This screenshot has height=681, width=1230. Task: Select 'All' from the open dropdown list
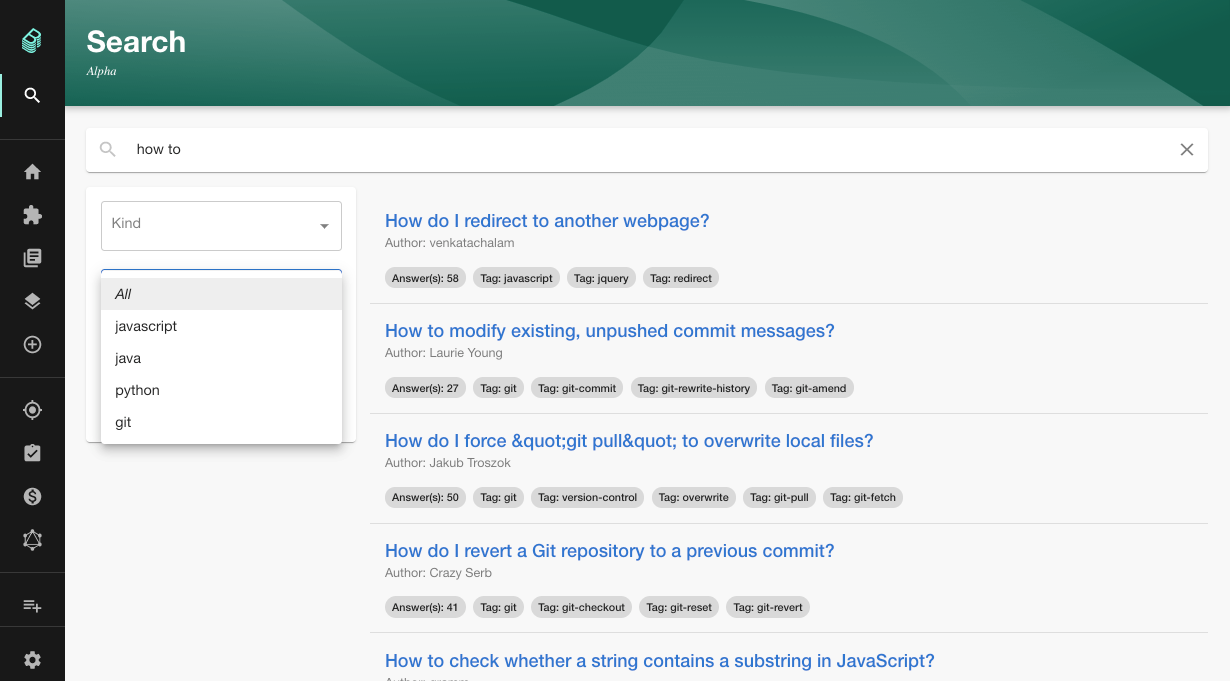pyautogui.click(x=221, y=294)
